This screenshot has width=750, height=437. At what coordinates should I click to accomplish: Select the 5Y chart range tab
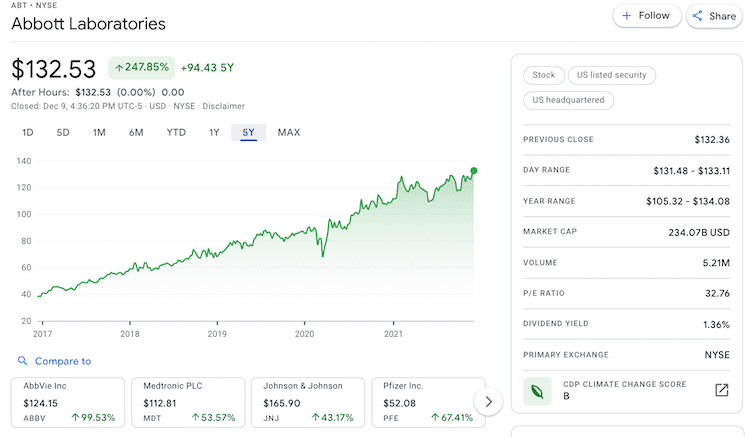click(x=248, y=132)
